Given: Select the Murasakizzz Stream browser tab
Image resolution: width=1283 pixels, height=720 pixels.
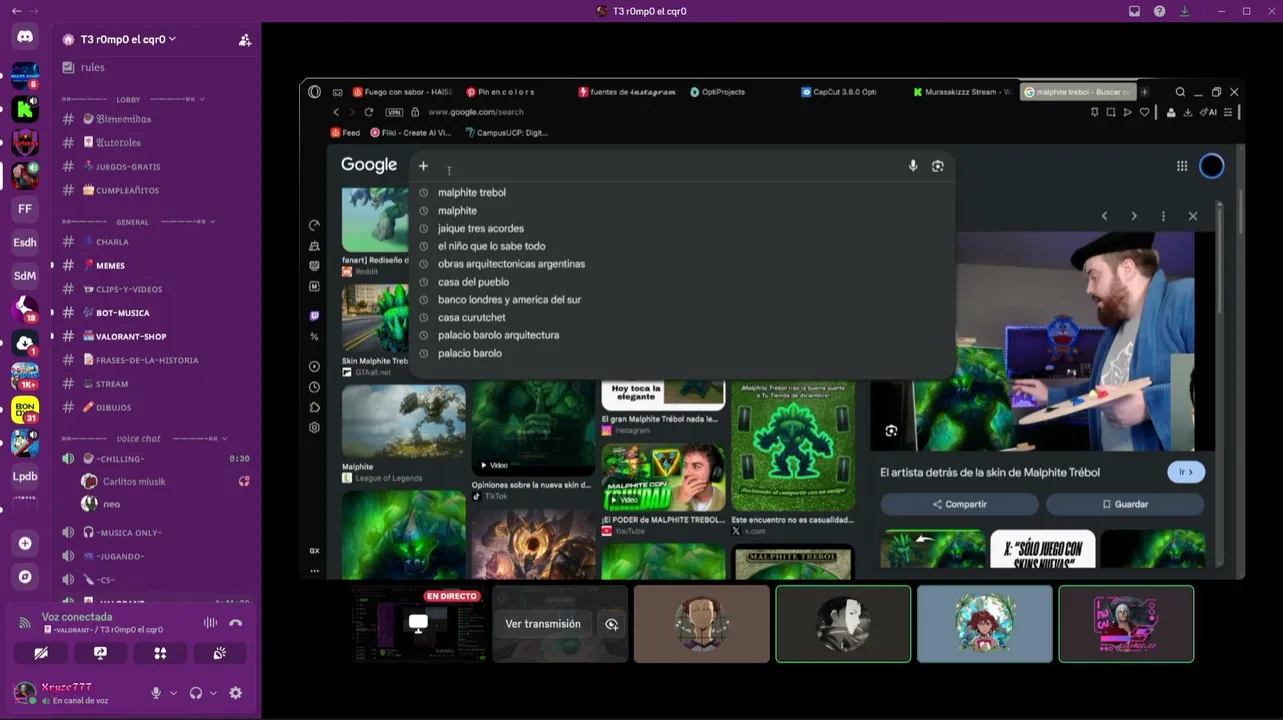Looking at the screenshot, I should tap(961, 92).
